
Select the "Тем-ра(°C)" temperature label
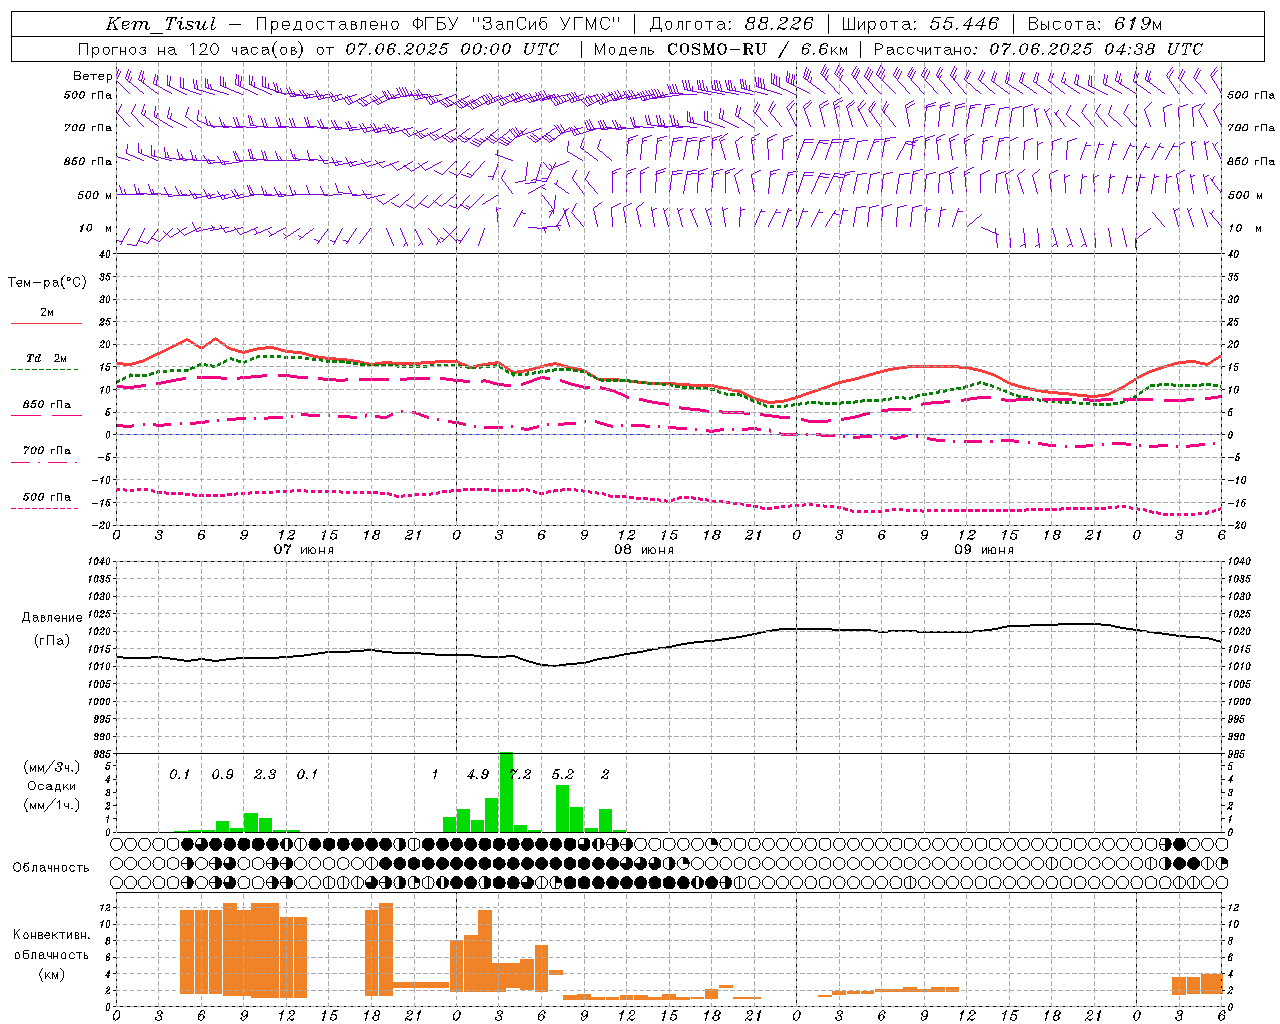point(47,283)
